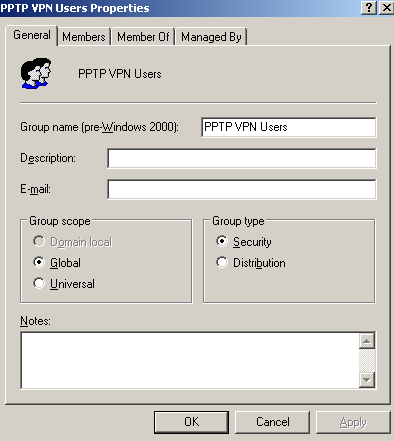
Task: Close the PPTP VPN Users Properties dialog
Action: [x=387, y=7]
